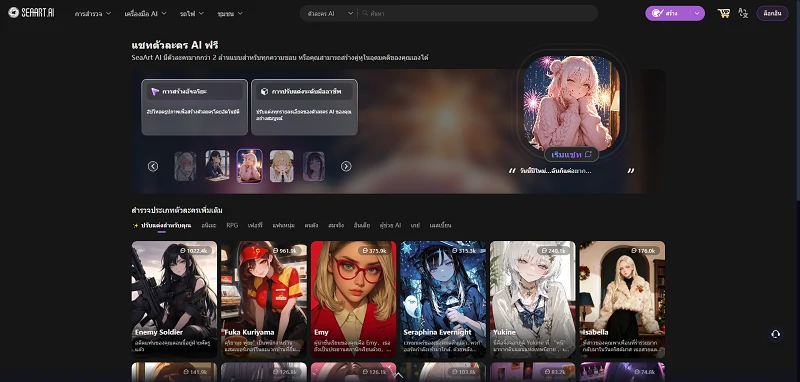Open the Isabella character card
This screenshot has height=382, width=800.
click(622, 299)
